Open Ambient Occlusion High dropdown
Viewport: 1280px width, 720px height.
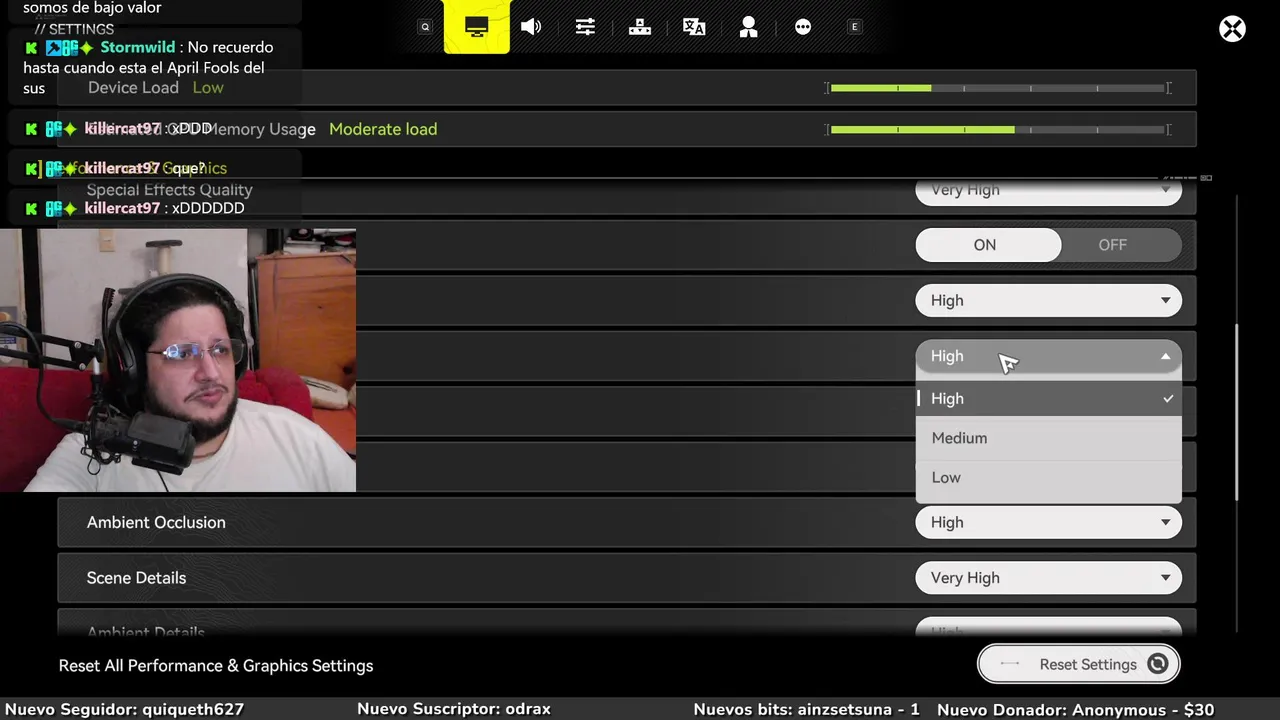1048,522
